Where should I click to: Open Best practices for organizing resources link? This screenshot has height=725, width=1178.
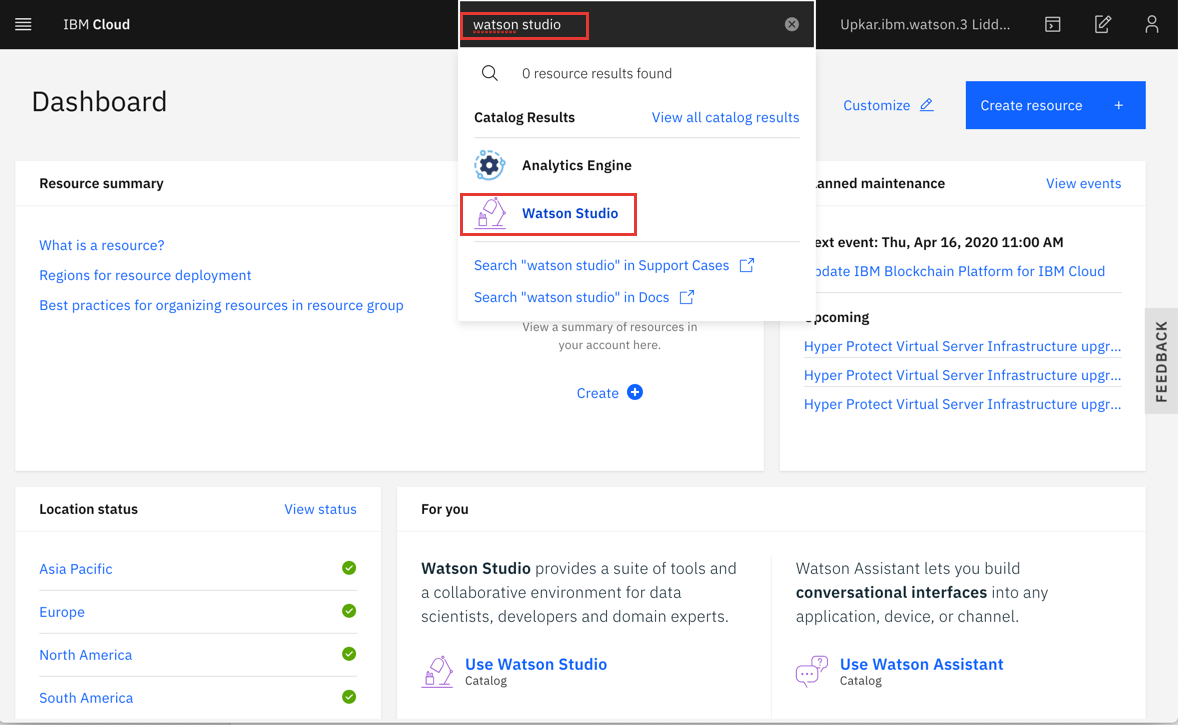[221, 306]
